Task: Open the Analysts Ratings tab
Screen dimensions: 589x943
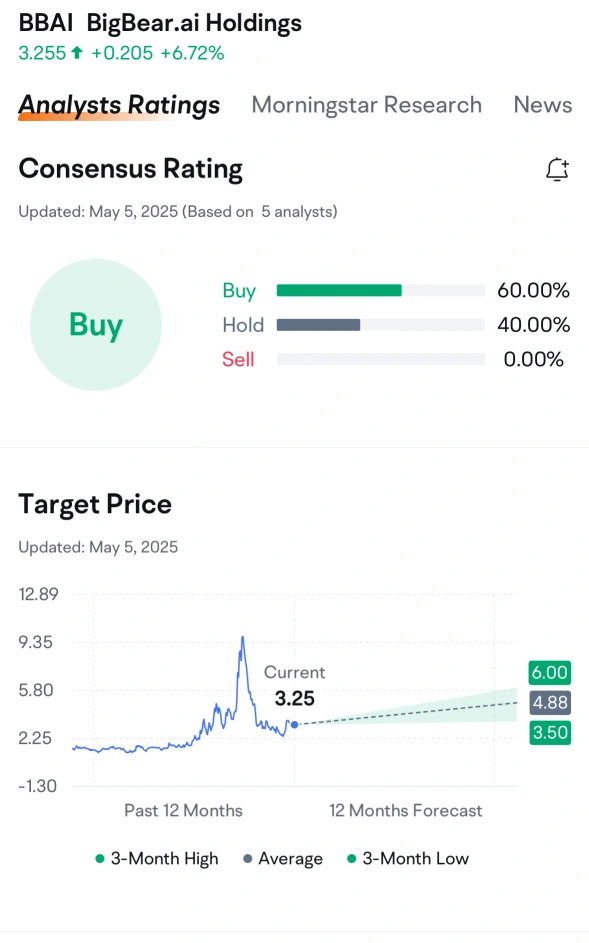Action: coord(119,105)
